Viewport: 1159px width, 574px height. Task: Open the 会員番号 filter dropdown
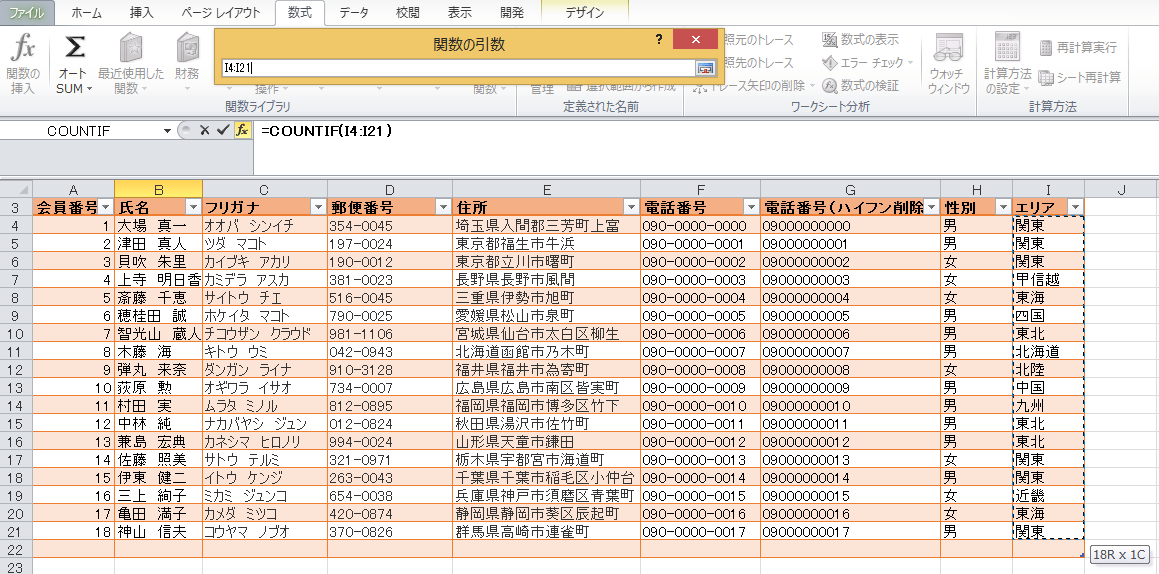pos(105,208)
